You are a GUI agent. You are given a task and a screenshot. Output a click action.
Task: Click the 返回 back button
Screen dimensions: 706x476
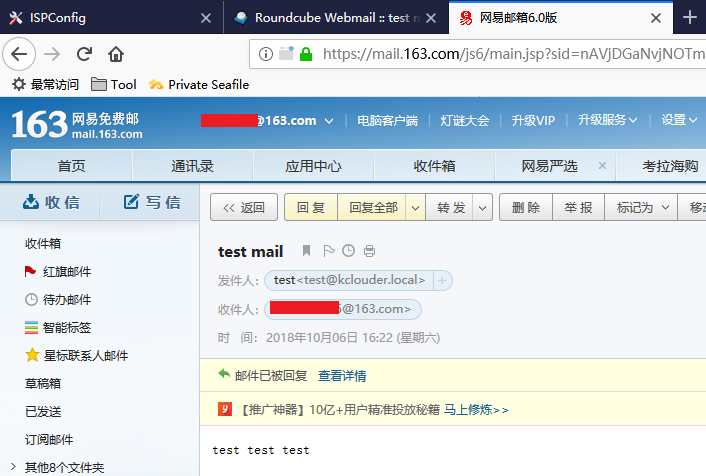pyautogui.click(x=244, y=208)
